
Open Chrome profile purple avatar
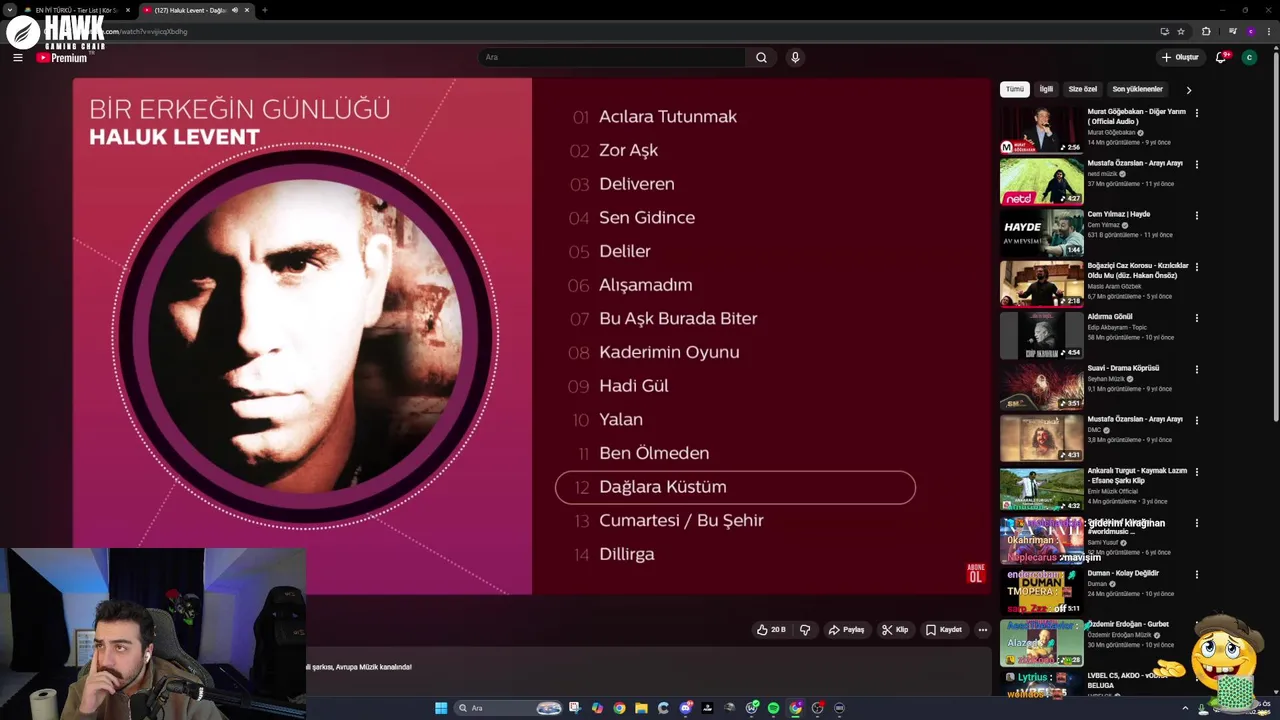[1250, 31]
